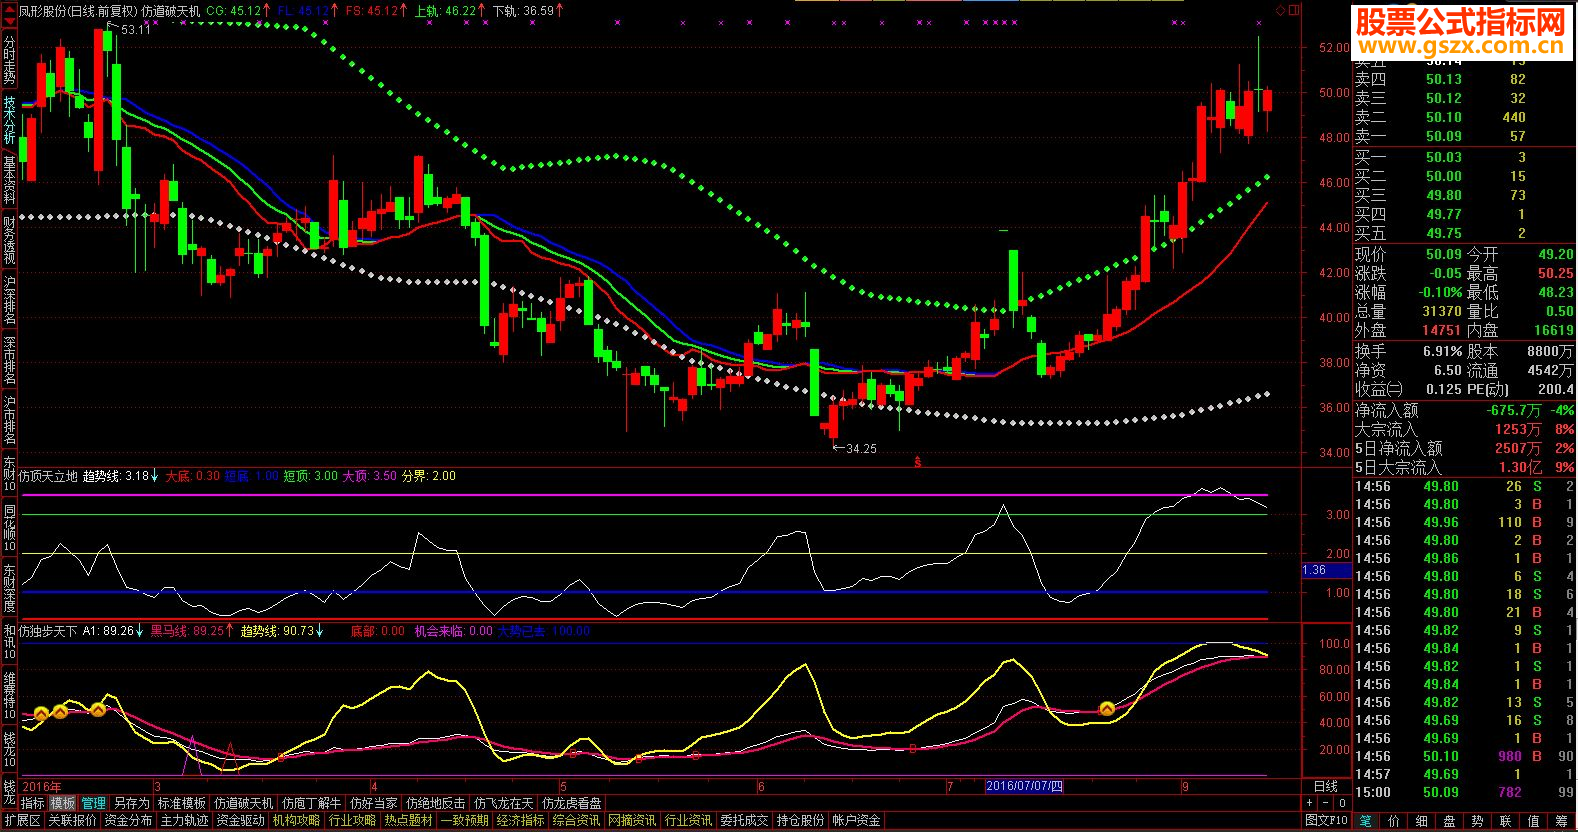Click the 扩展区 button

point(22,820)
